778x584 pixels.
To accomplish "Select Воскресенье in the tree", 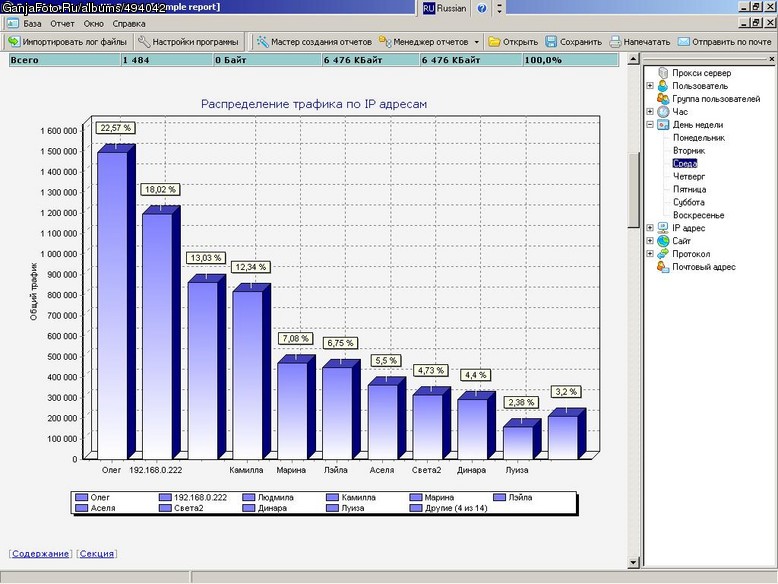I will coord(698,215).
